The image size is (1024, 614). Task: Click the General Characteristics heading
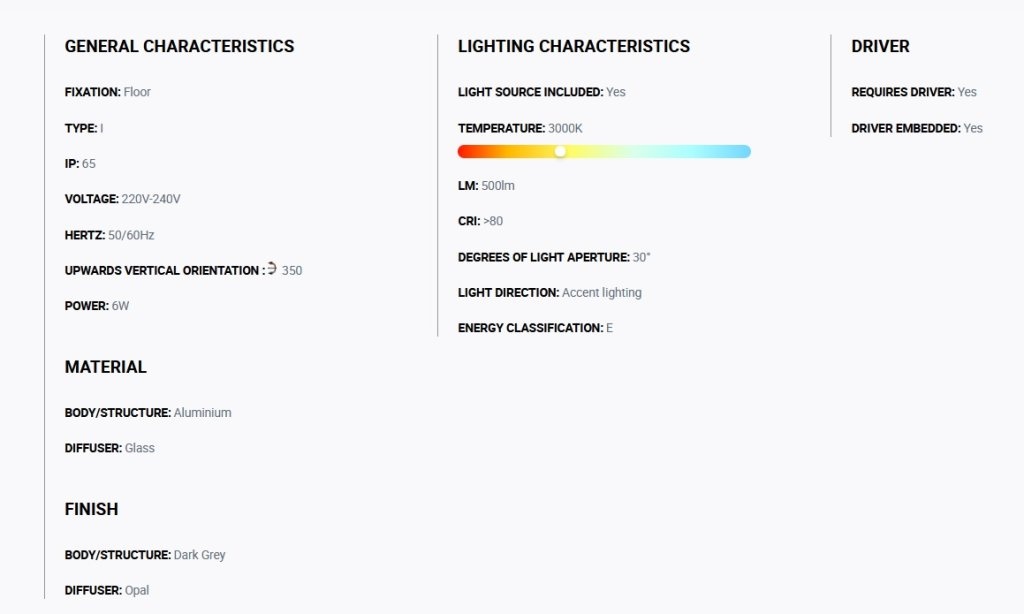click(180, 46)
